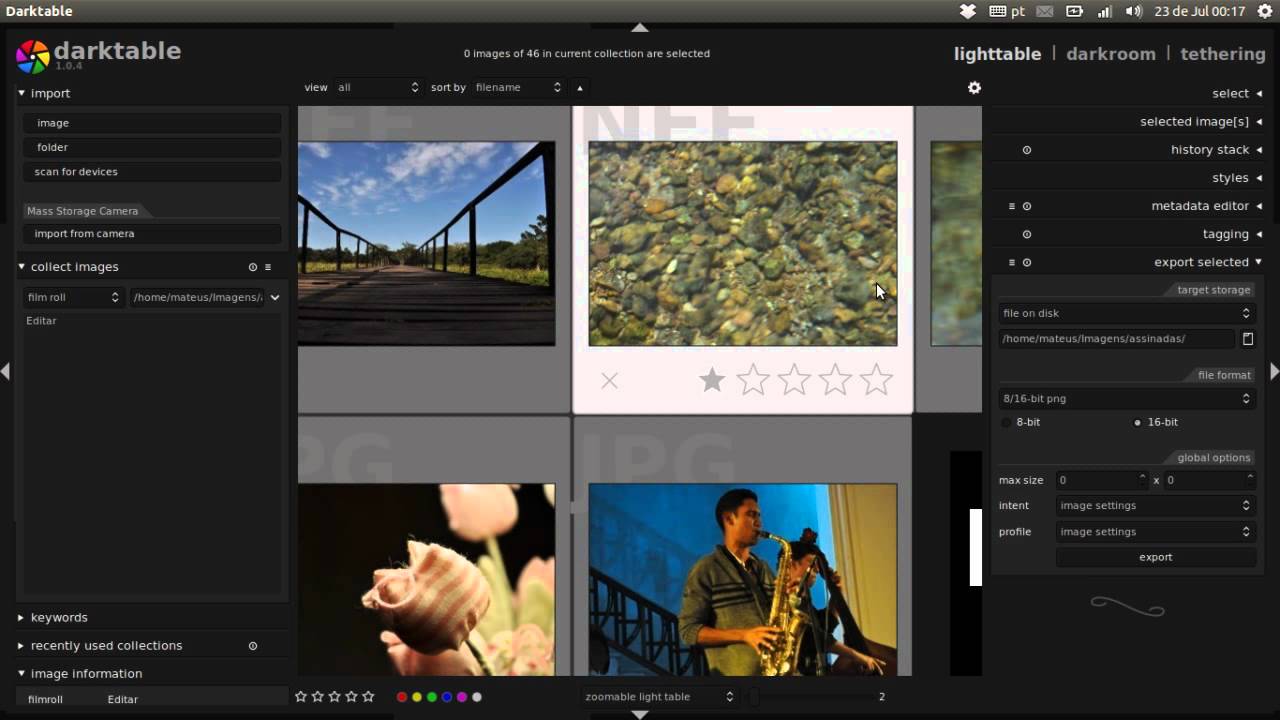This screenshot has height=720, width=1280.
Task: Toggle sort order direction arrow
Action: point(580,88)
